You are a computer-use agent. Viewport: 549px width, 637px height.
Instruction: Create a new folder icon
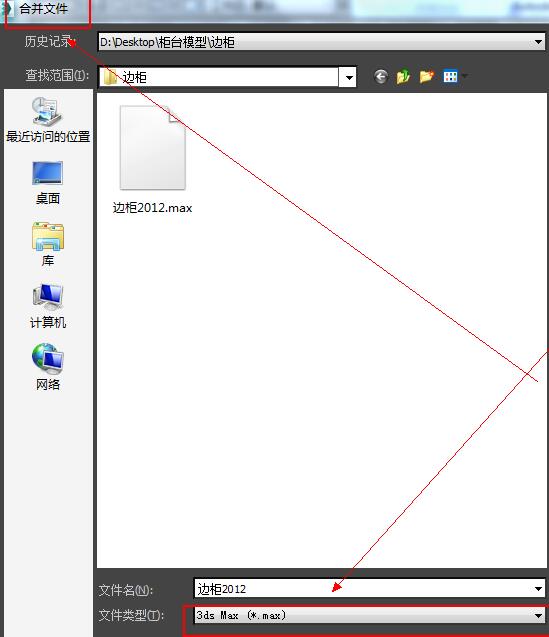(x=426, y=76)
